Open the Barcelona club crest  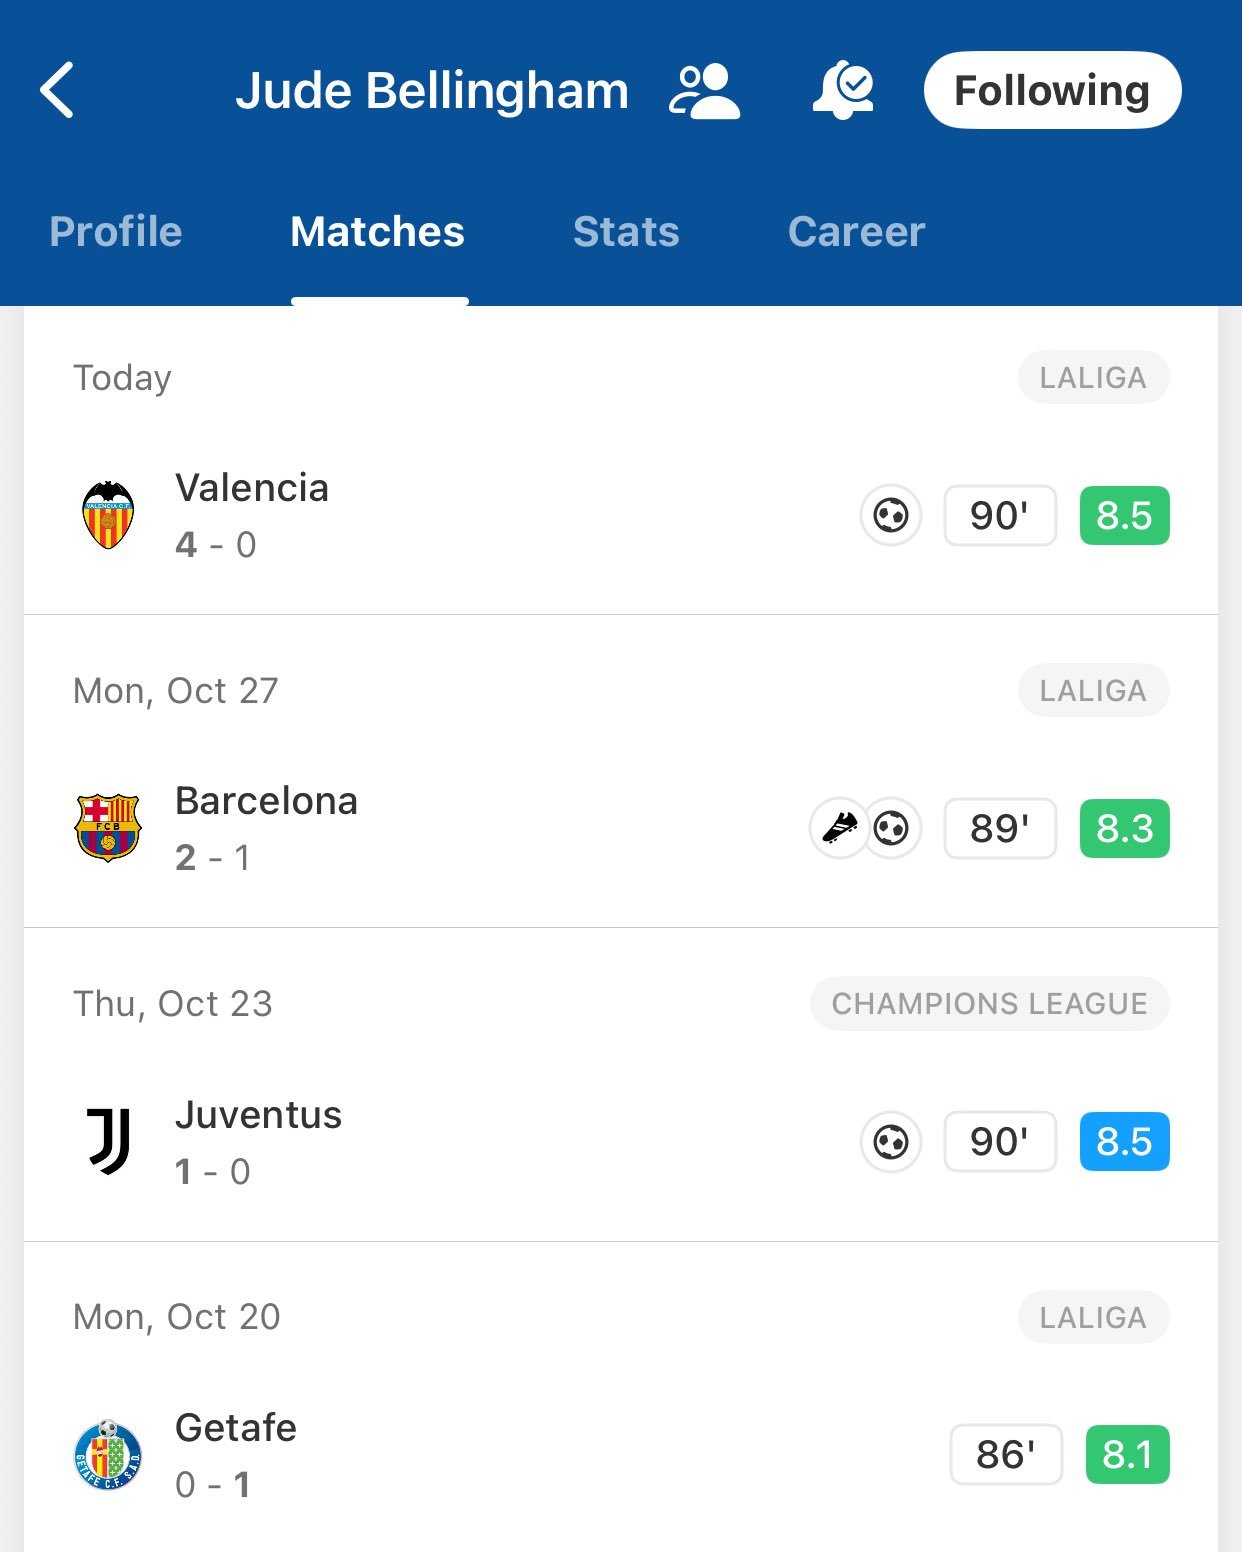click(108, 828)
